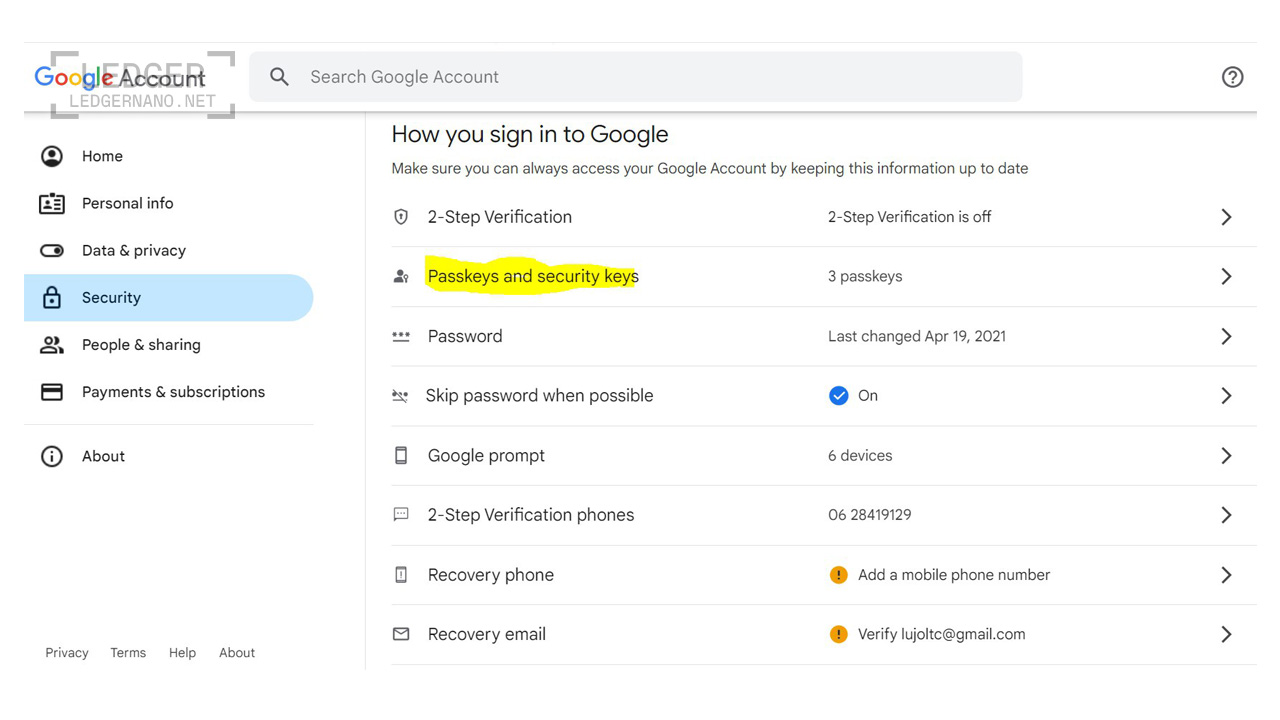Select the Security sidebar item

click(168, 297)
